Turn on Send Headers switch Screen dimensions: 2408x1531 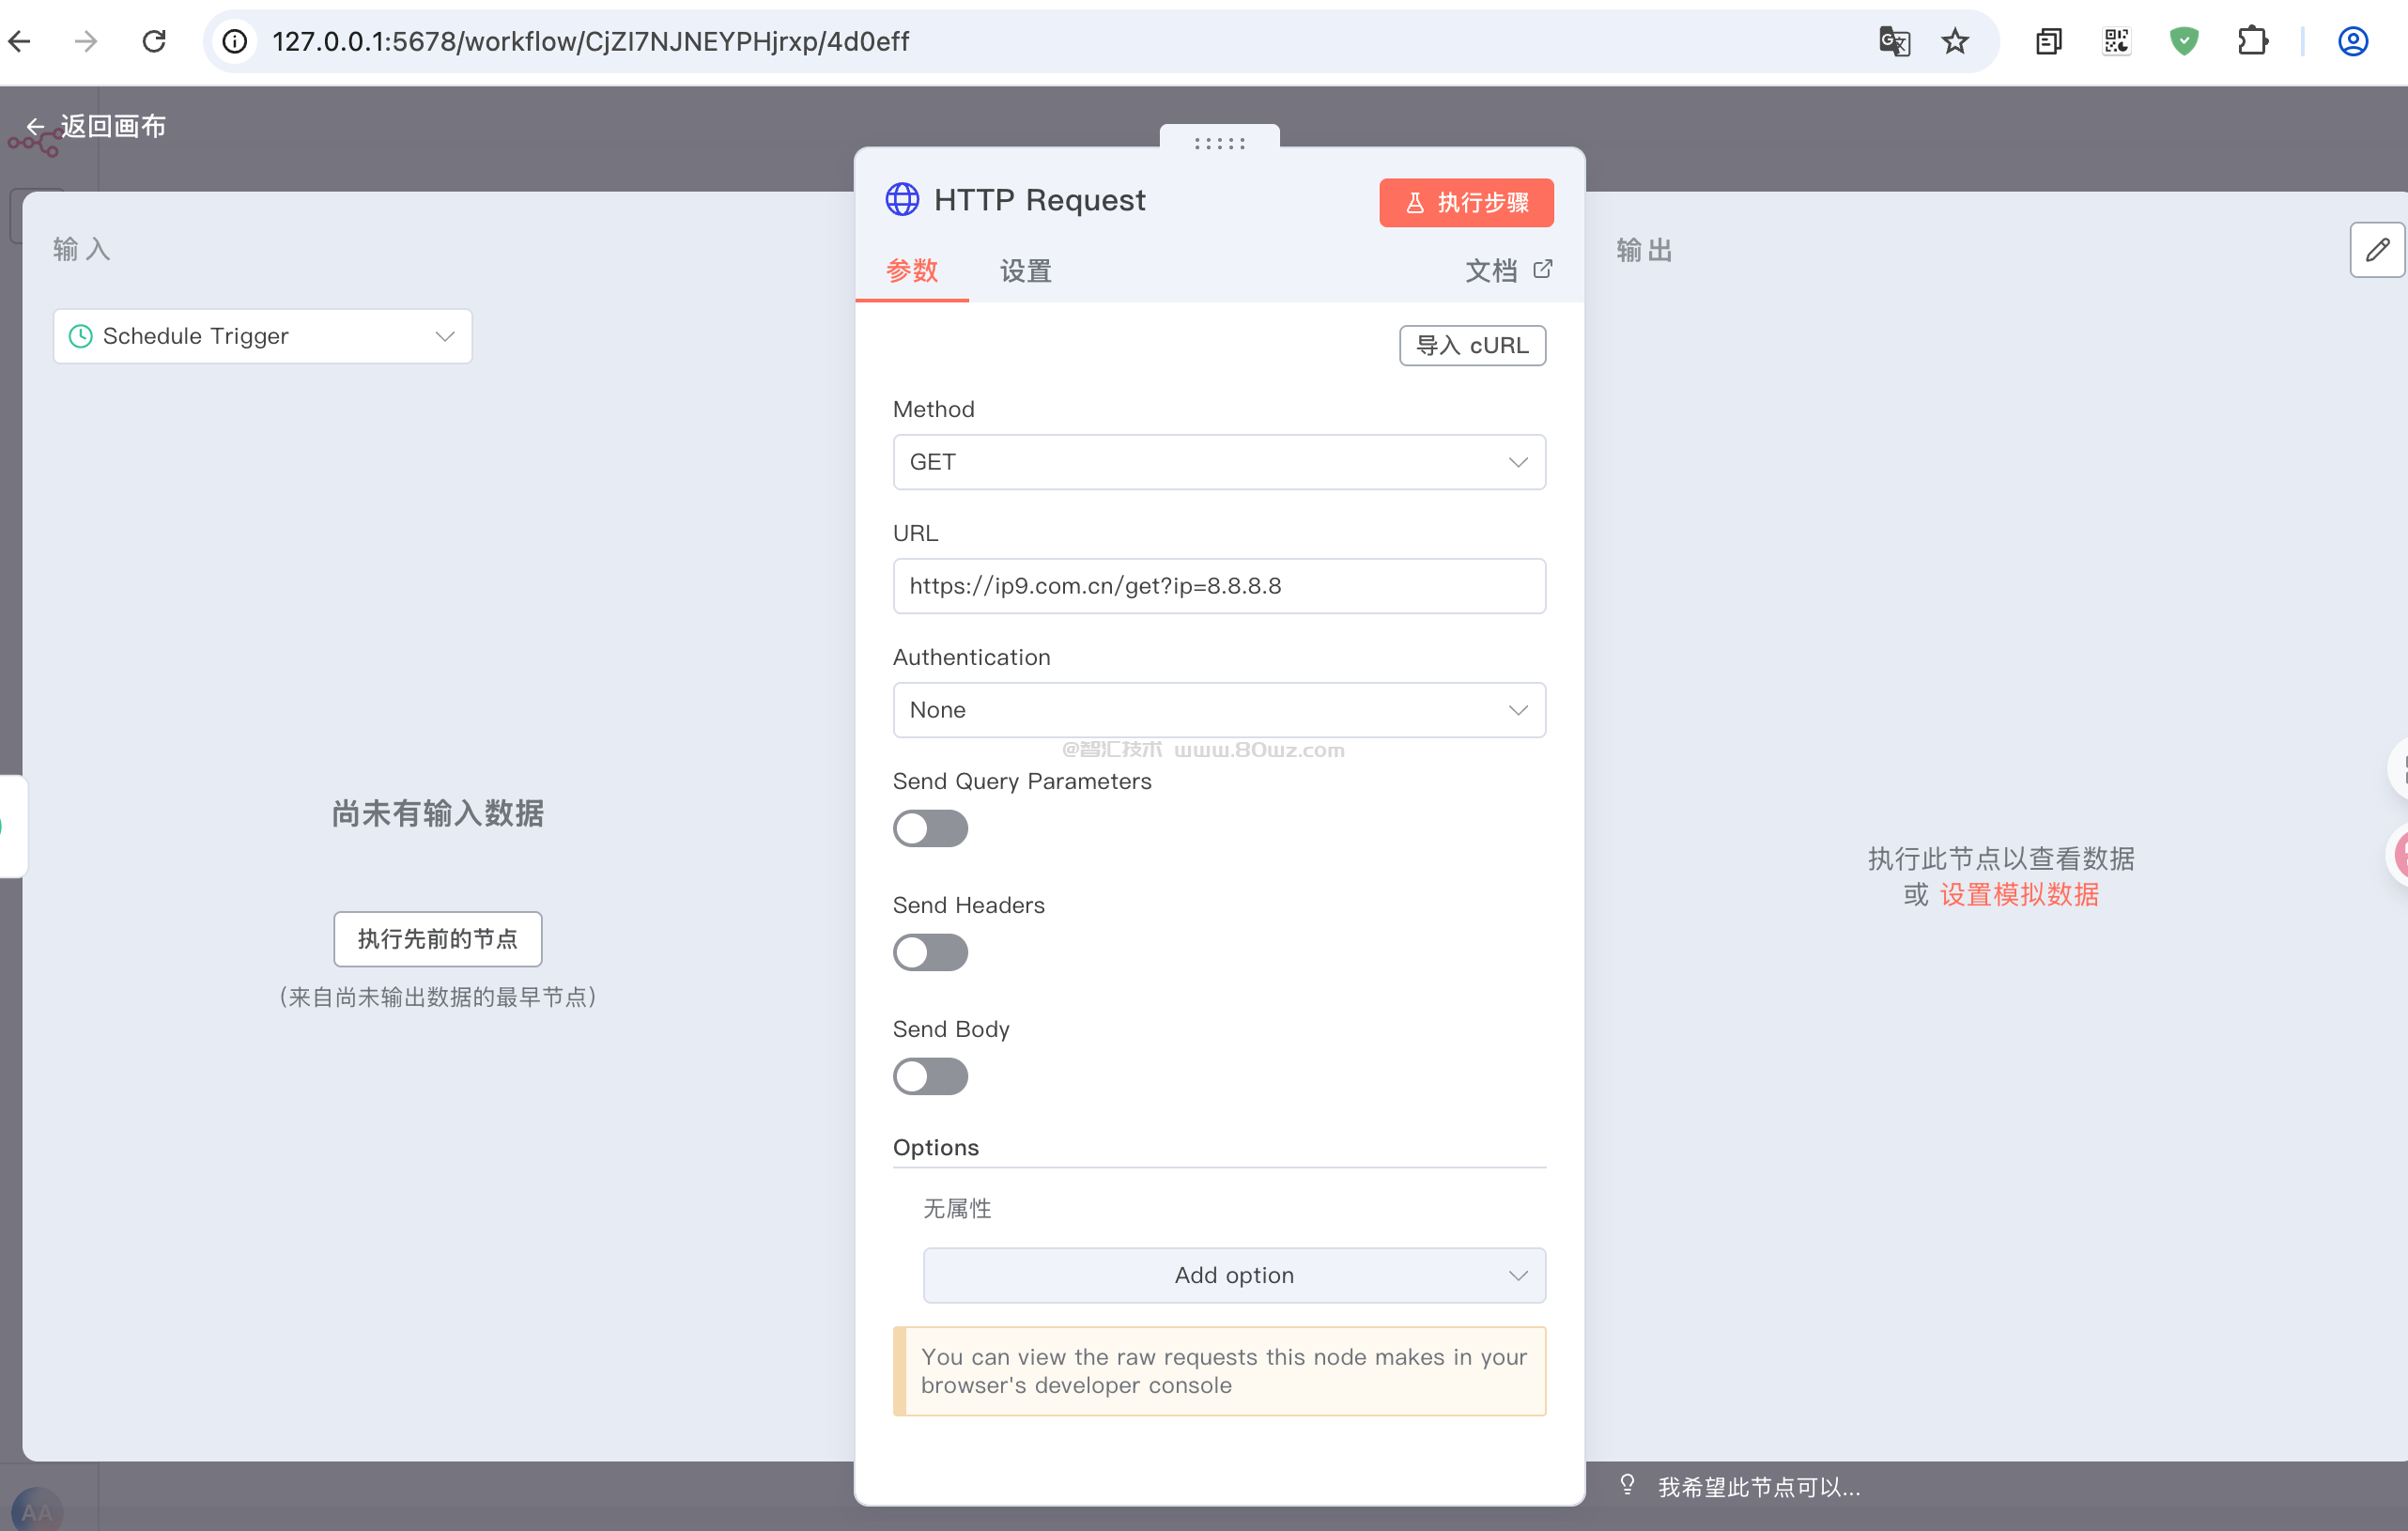(x=930, y=952)
